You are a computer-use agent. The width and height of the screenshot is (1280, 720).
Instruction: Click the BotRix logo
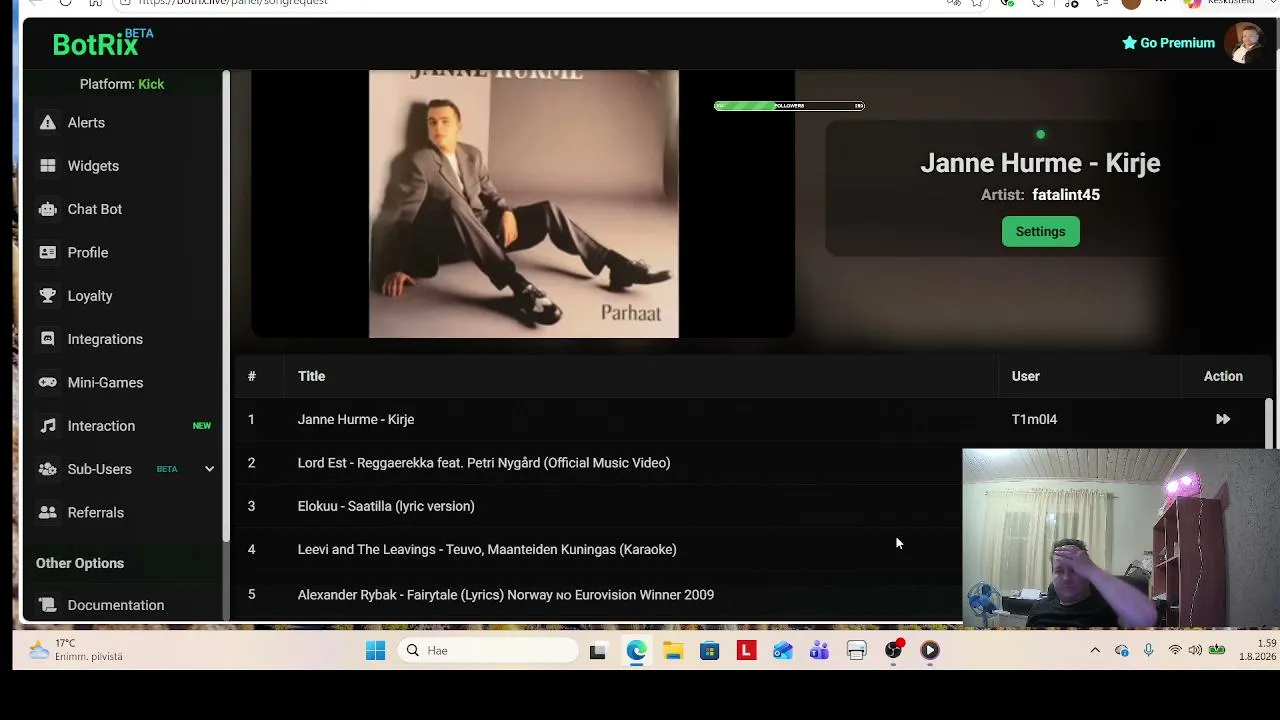tap(102, 43)
